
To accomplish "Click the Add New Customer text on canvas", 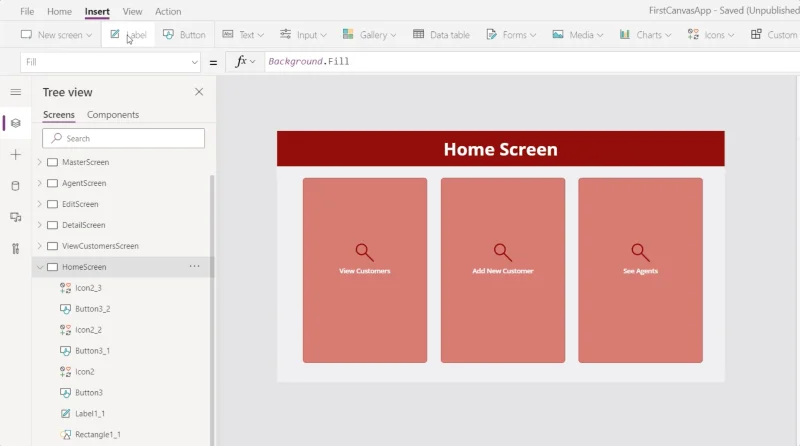I will (503, 271).
